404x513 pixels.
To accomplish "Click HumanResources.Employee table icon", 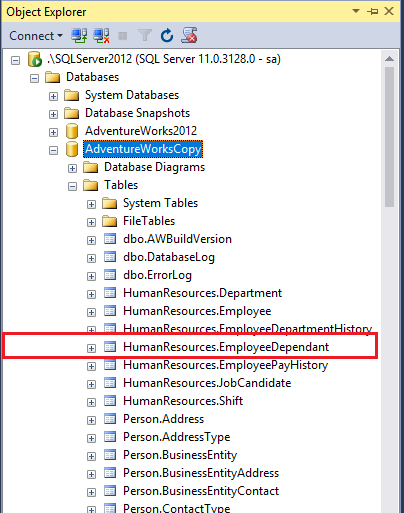I will click(110, 311).
